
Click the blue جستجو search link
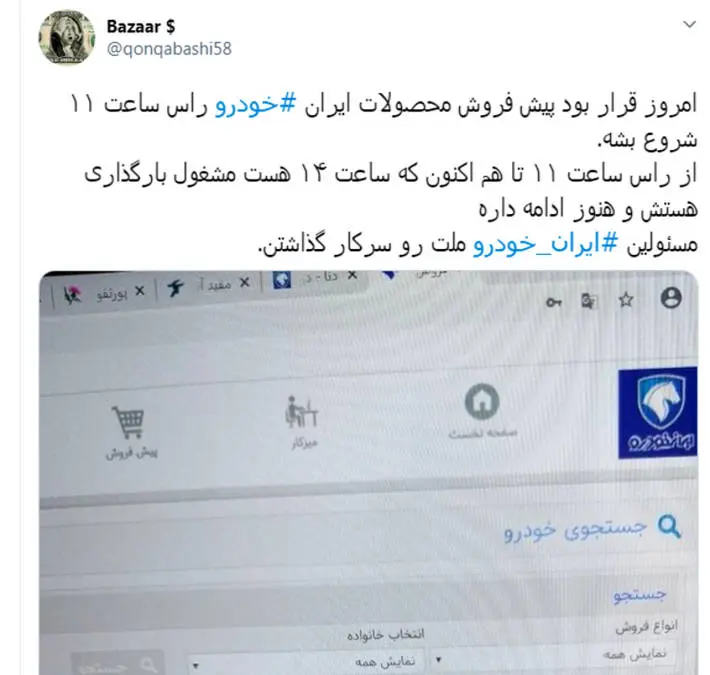click(640, 595)
